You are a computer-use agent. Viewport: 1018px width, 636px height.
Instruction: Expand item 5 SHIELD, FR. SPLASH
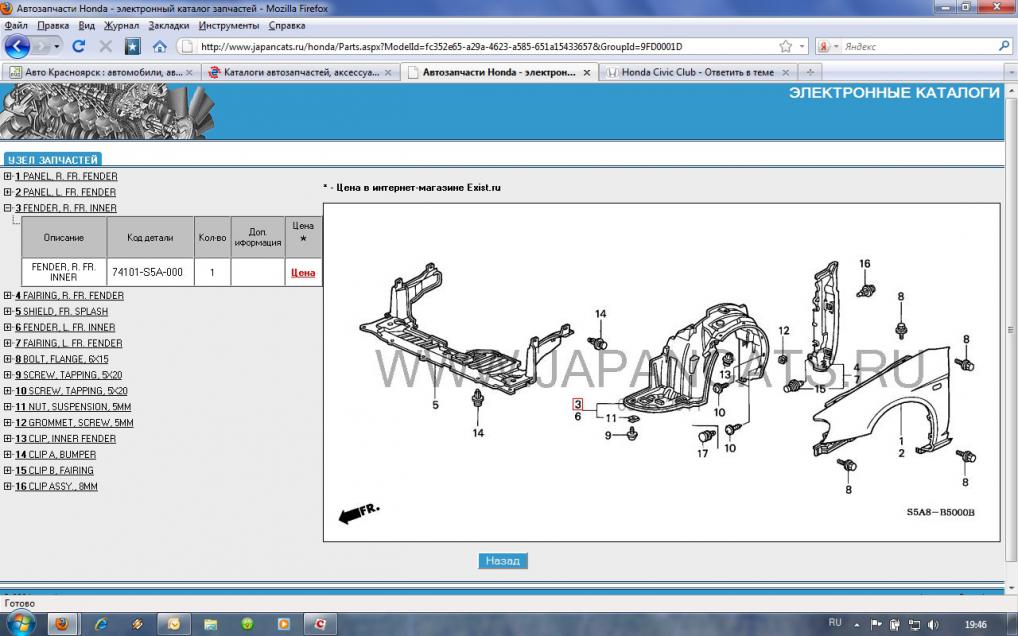pyautogui.click(x=8, y=312)
